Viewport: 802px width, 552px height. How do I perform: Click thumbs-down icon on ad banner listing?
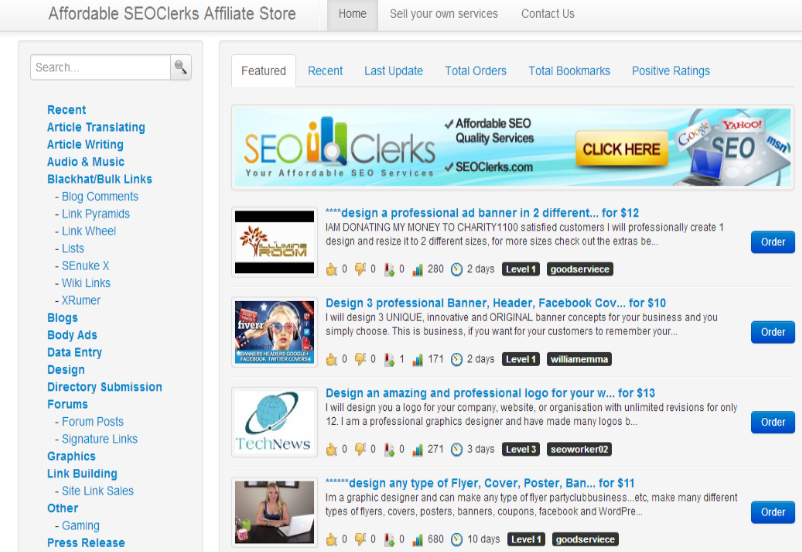360,269
